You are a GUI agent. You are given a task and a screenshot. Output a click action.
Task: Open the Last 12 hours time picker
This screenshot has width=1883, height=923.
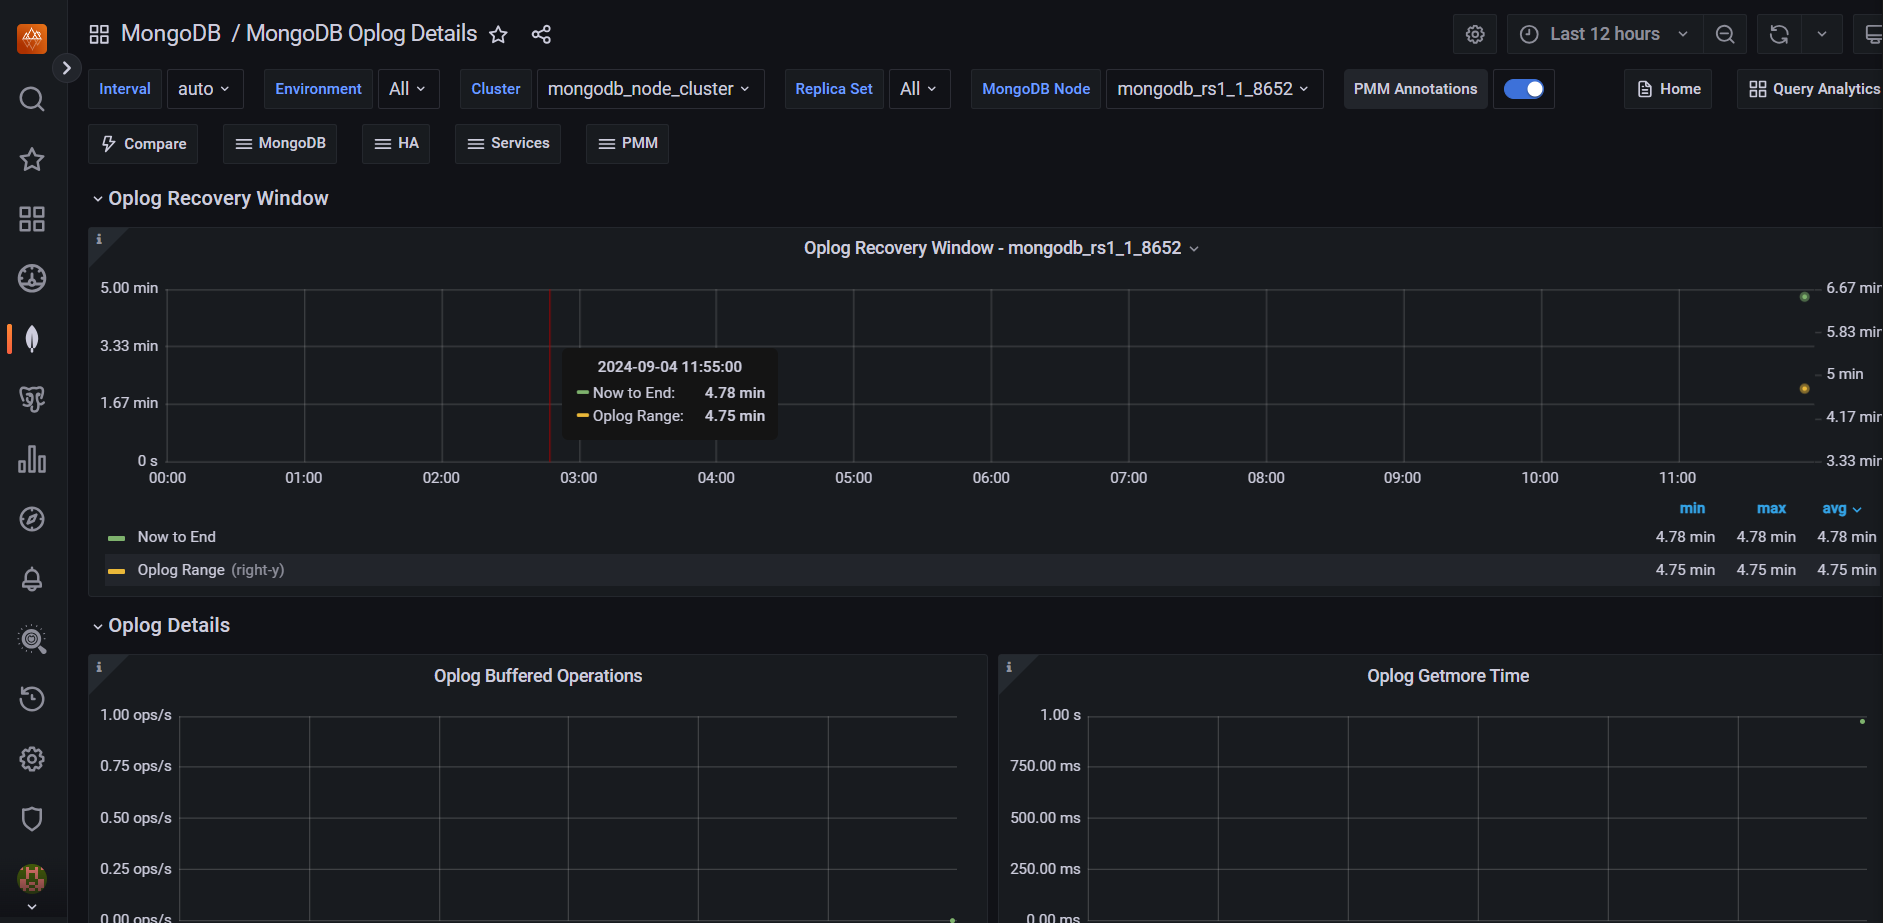pyautogui.click(x=1603, y=34)
